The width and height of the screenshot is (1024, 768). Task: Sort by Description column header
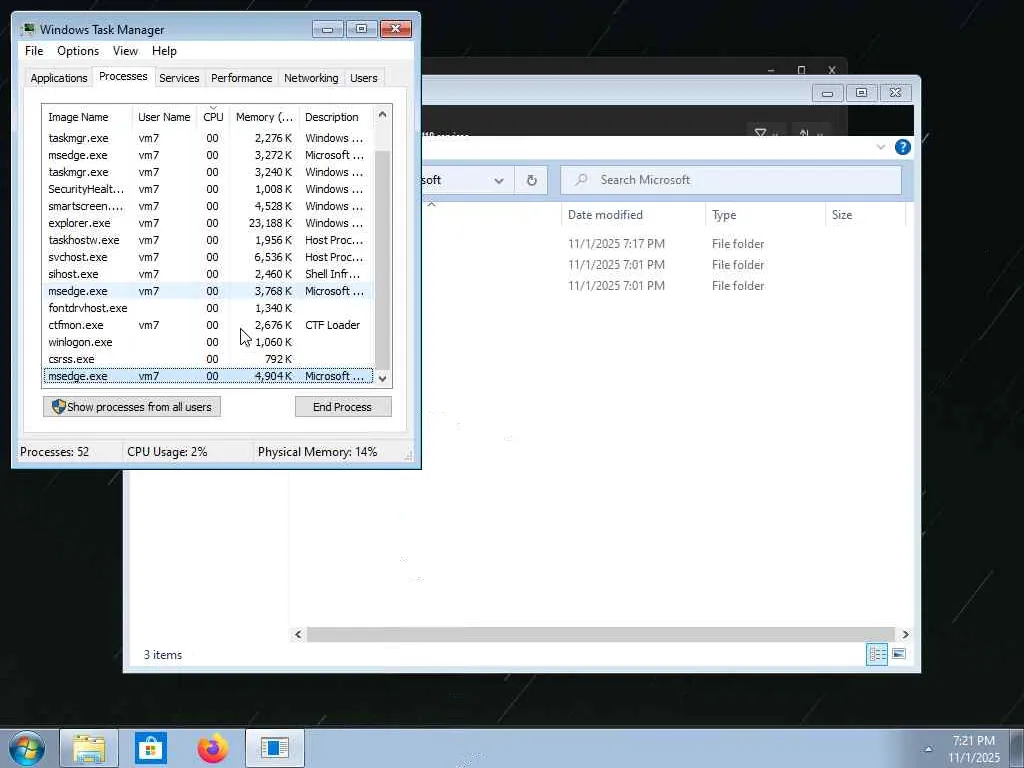[x=336, y=117]
